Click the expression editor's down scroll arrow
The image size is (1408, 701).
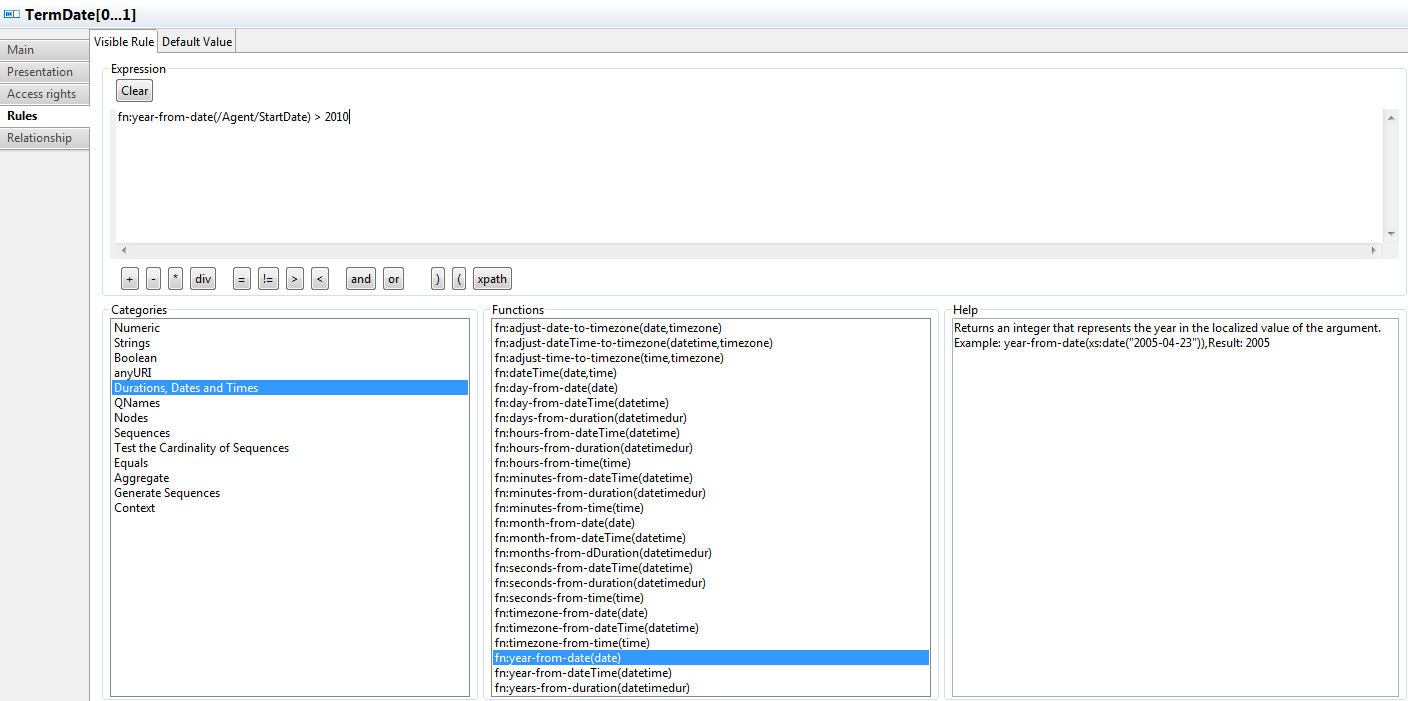1391,234
